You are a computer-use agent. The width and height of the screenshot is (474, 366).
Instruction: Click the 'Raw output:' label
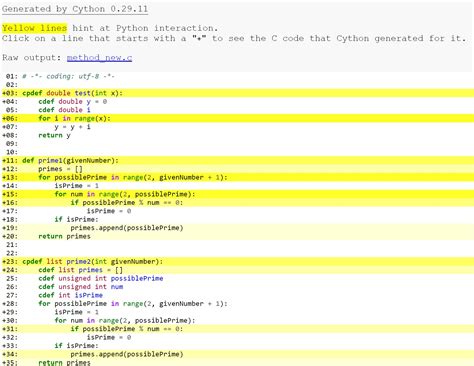(32, 58)
